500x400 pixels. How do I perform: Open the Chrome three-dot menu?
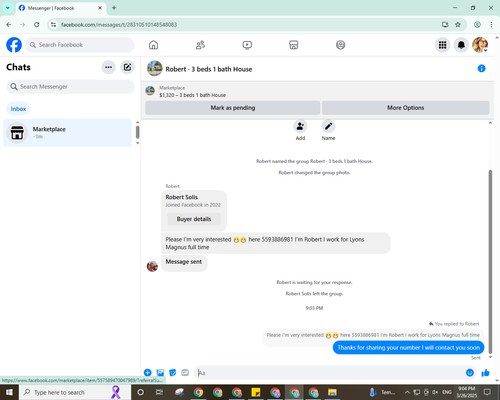pos(491,25)
